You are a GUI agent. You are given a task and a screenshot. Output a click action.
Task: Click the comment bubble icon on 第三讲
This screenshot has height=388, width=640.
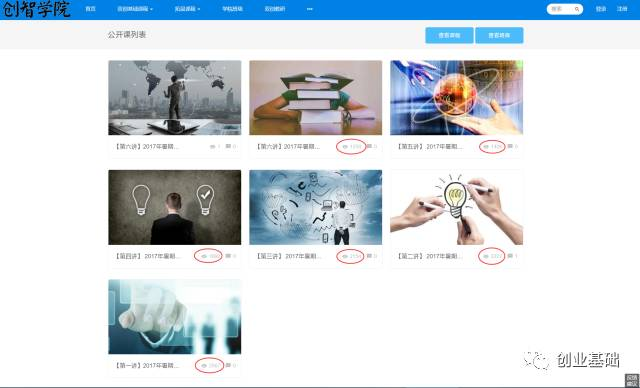click(369, 256)
